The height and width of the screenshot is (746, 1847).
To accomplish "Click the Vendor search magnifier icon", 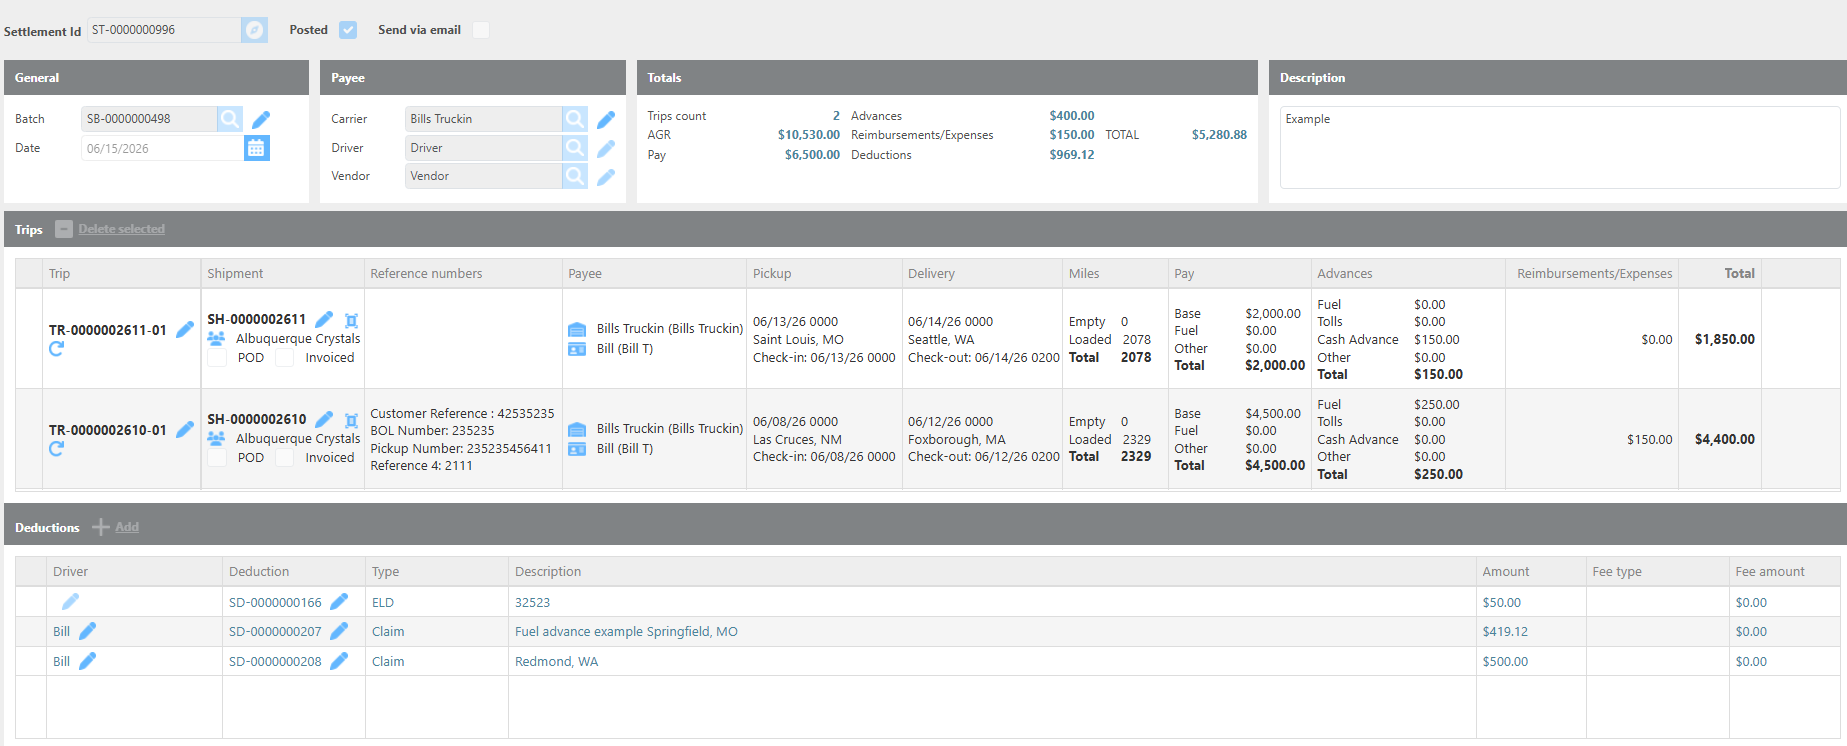I will tap(575, 176).
